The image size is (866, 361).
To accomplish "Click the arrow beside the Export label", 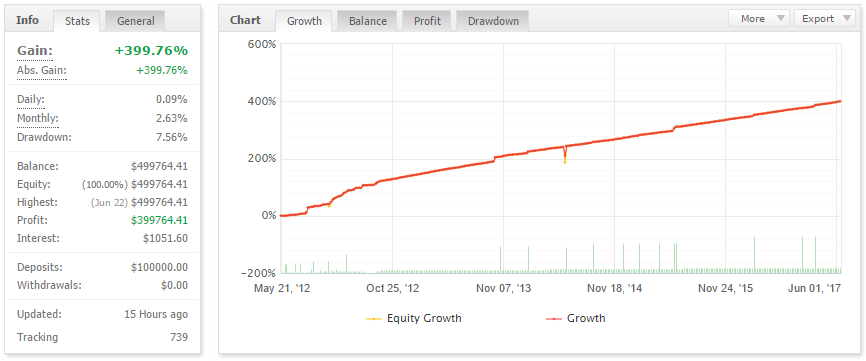I will pyautogui.click(x=846, y=18).
